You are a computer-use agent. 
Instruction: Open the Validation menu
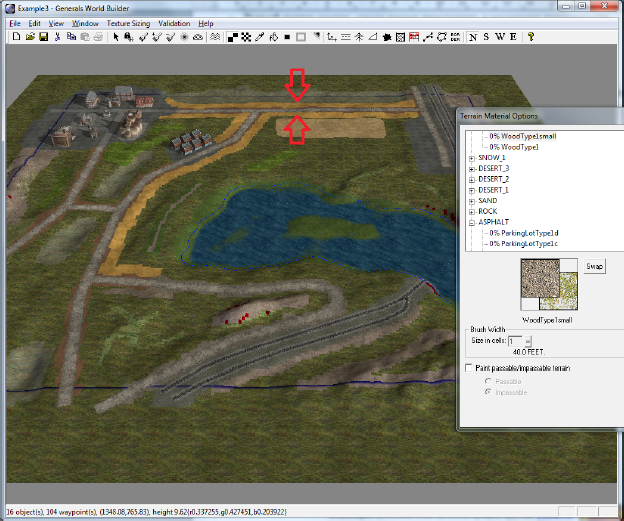(174, 23)
